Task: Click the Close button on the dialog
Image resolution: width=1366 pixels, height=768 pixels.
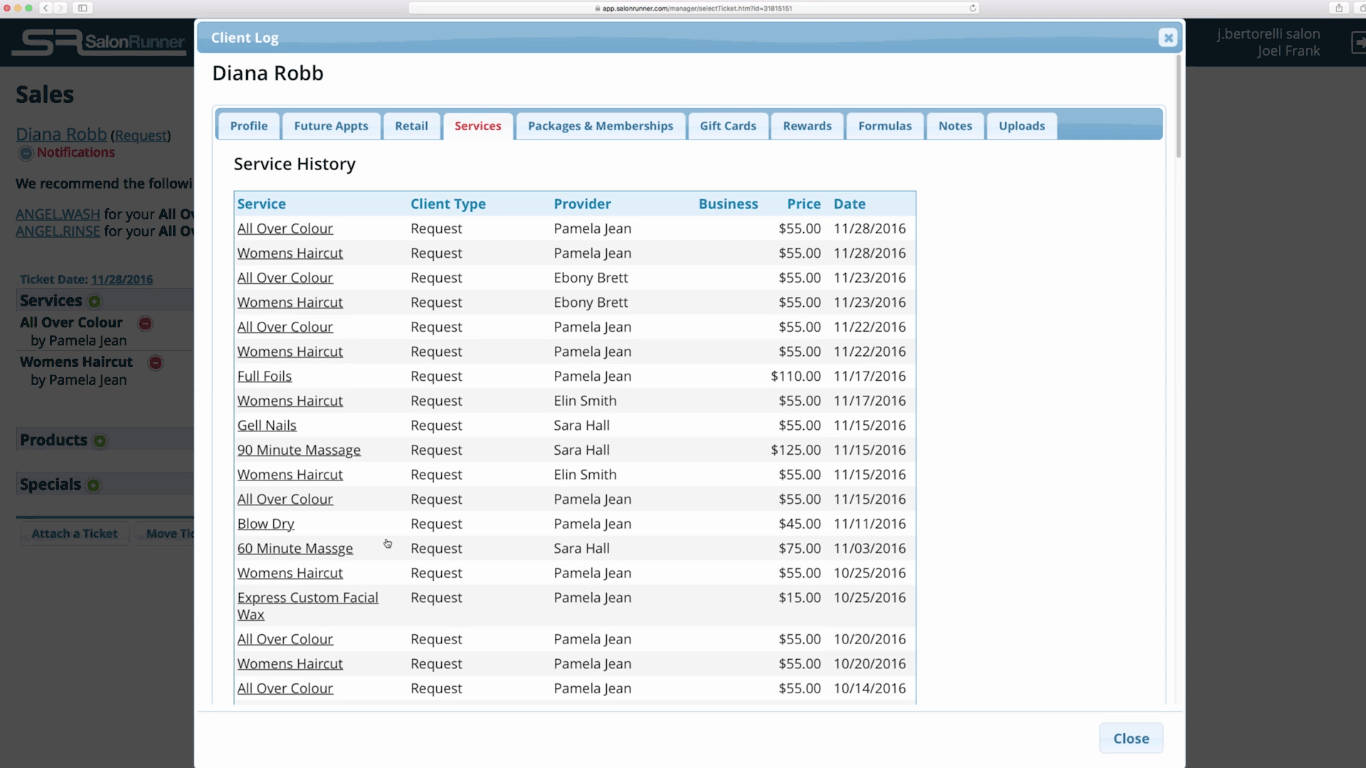Action: [1130, 738]
